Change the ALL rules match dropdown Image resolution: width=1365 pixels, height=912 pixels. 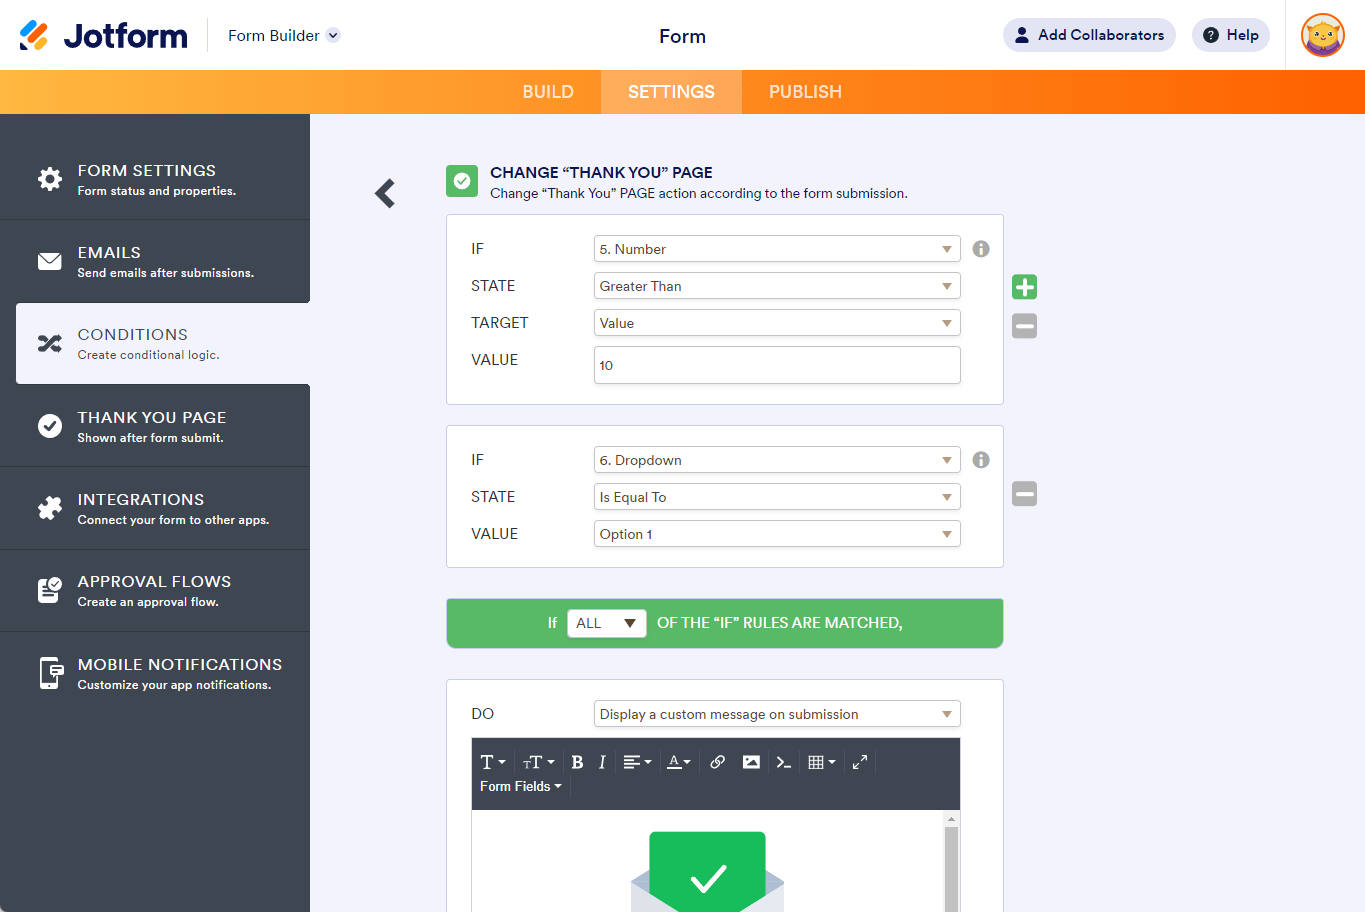tap(607, 623)
